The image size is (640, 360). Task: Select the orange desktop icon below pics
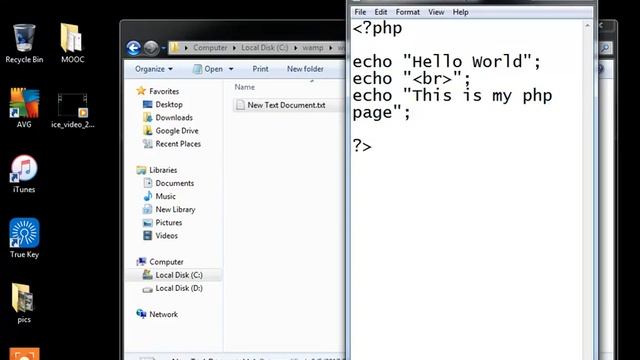point(24,353)
